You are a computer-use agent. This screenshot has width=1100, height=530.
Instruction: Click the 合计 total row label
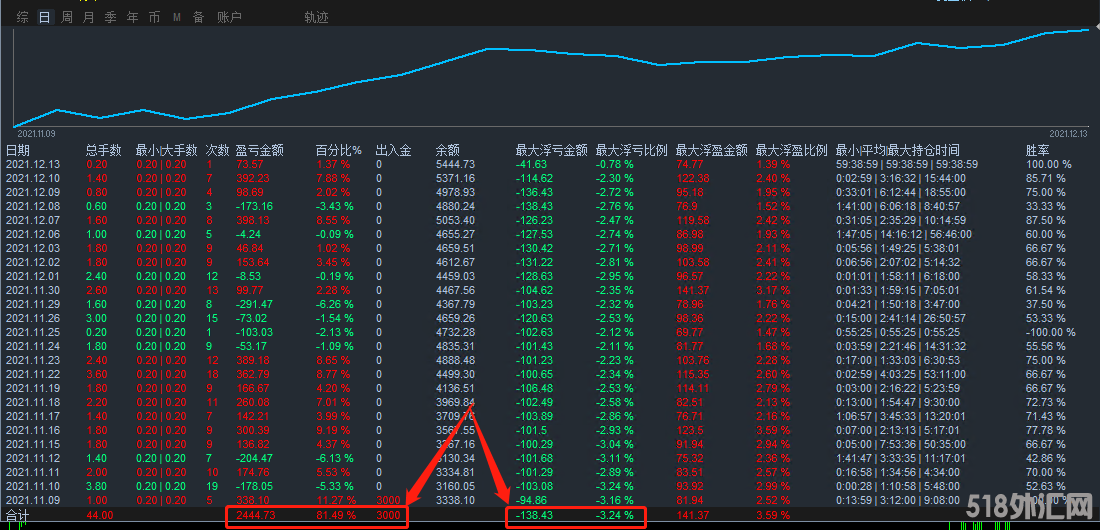pyautogui.click(x=17, y=515)
